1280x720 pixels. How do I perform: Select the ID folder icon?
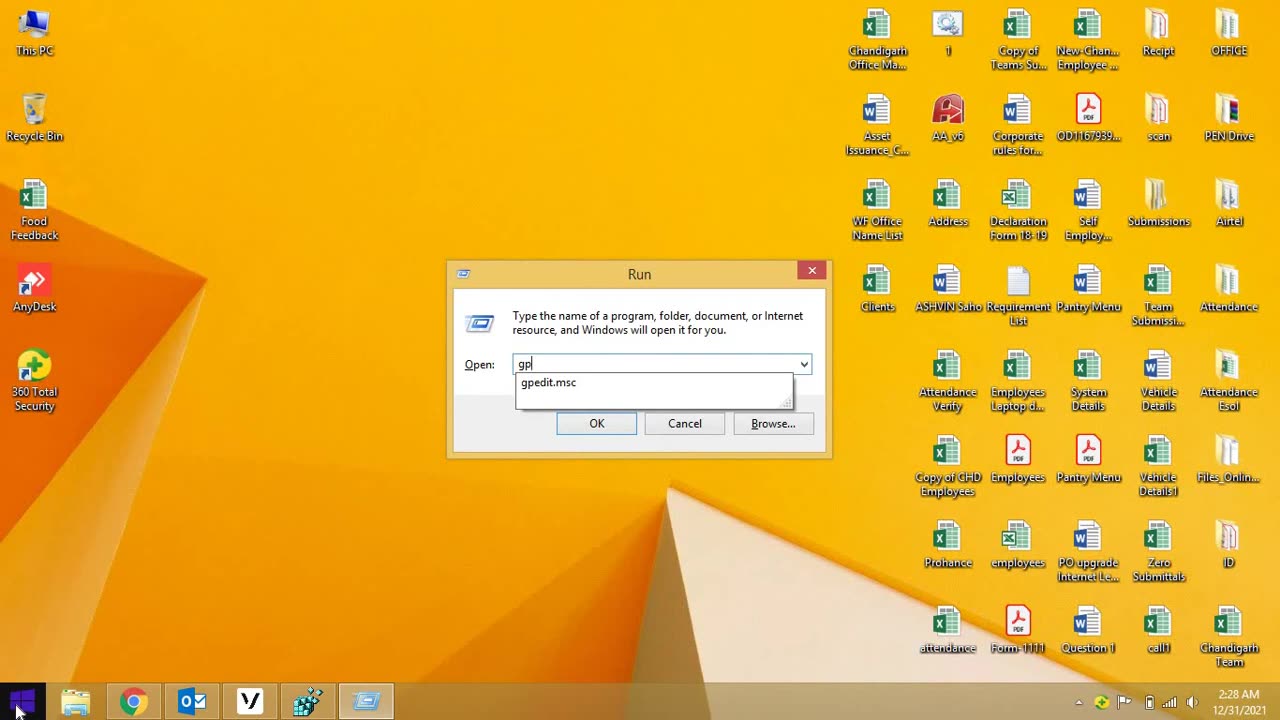tap(1229, 545)
